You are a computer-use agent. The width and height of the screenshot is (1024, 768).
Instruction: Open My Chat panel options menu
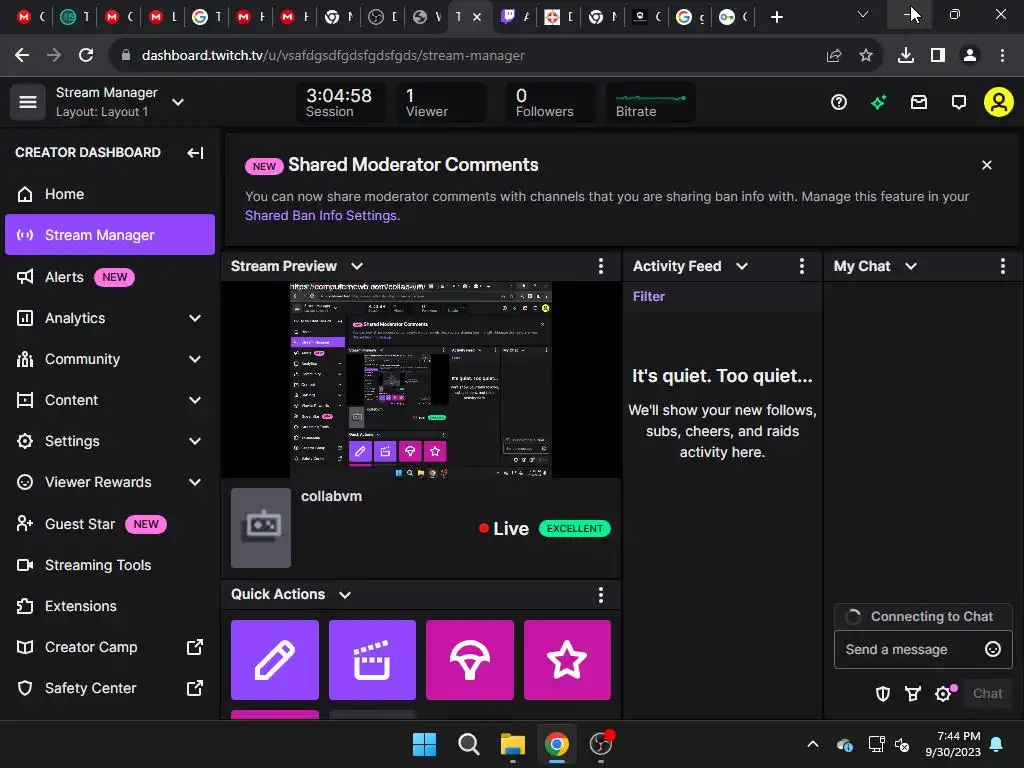tap(1002, 266)
